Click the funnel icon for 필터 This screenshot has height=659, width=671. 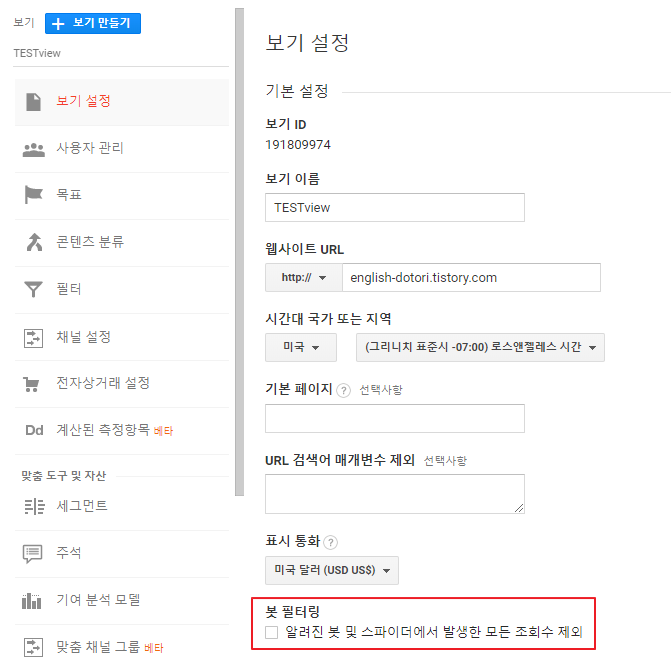click(x=33, y=289)
